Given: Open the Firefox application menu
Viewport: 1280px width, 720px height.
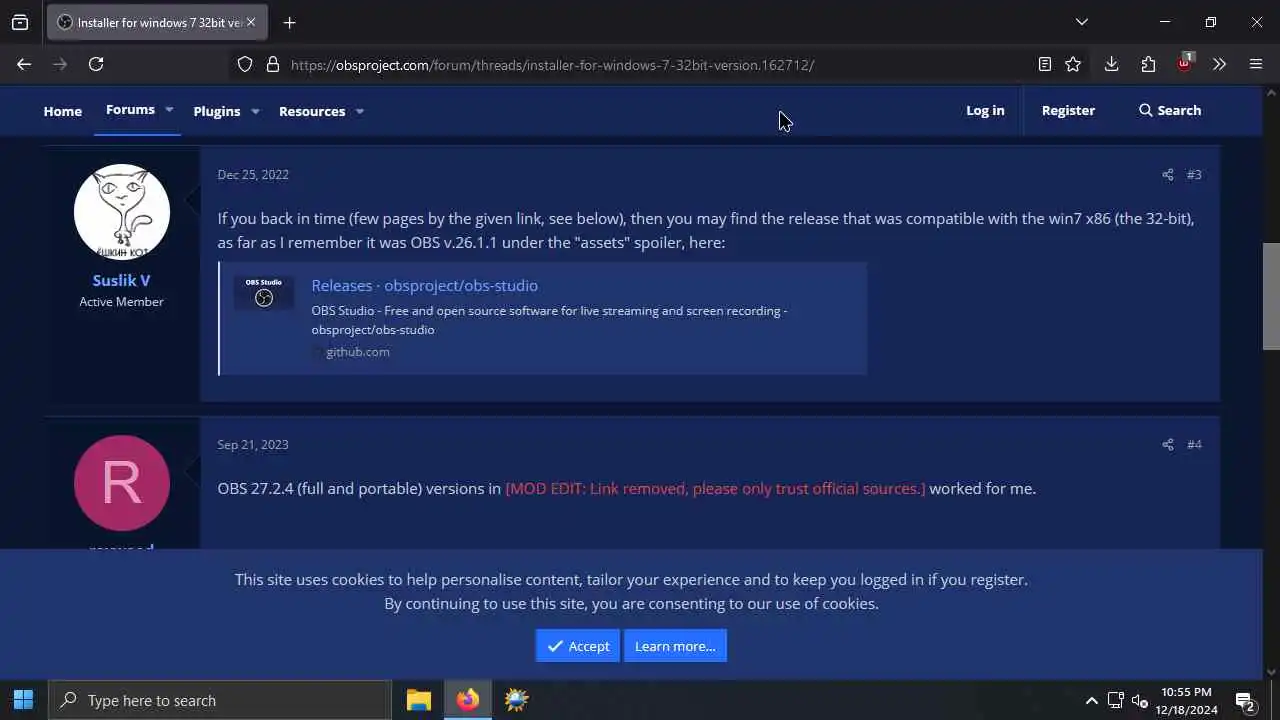Looking at the screenshot, I should [1256, 64].
